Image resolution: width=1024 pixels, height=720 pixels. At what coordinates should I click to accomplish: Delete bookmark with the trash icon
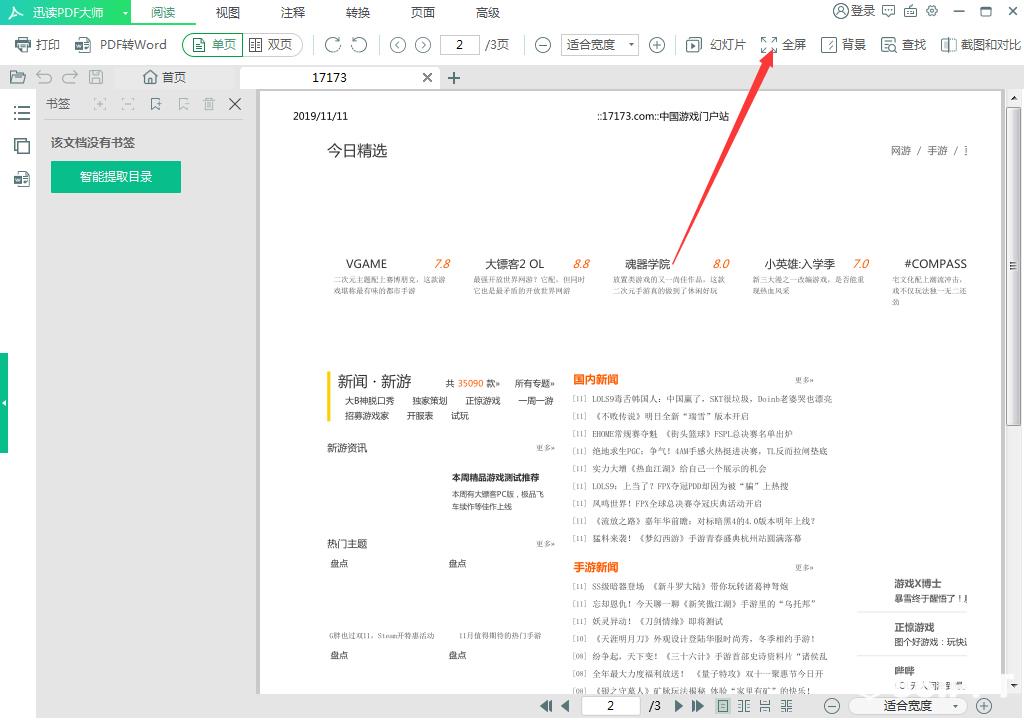click(x=209, y=104)
